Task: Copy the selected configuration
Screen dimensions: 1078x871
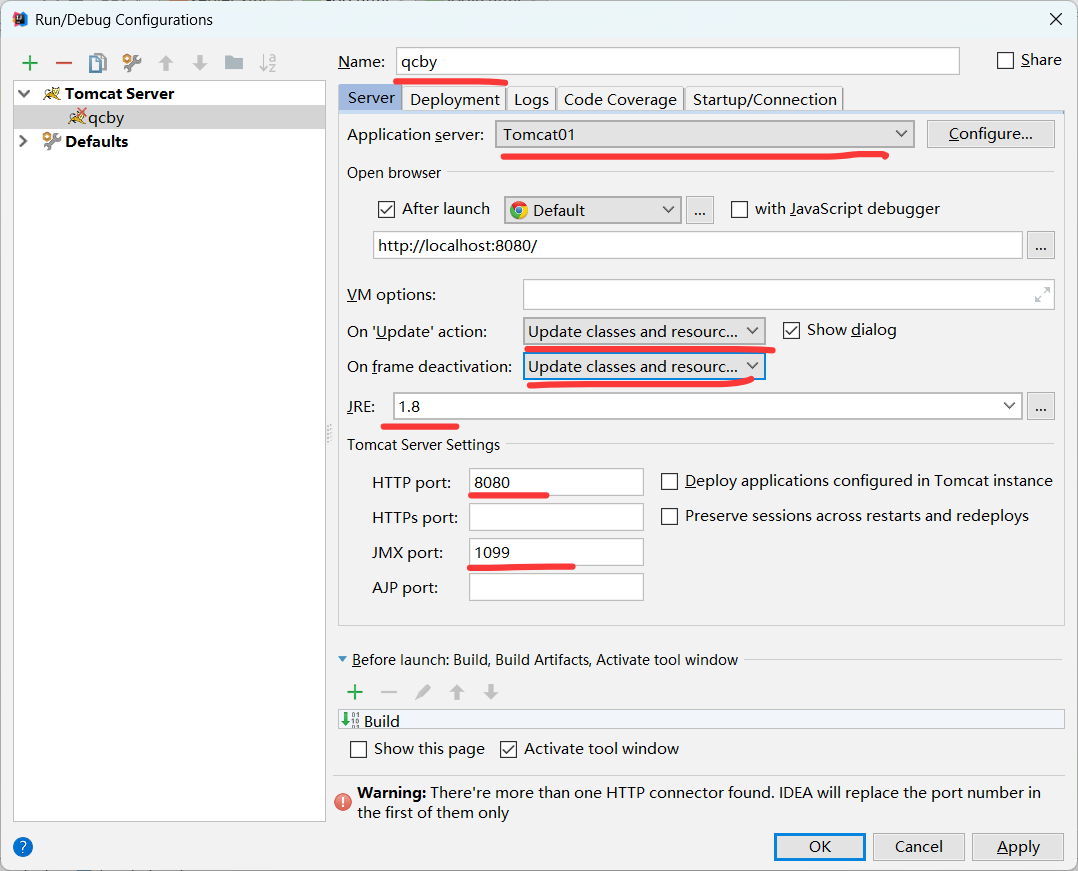Action: (x=98, y=63)
